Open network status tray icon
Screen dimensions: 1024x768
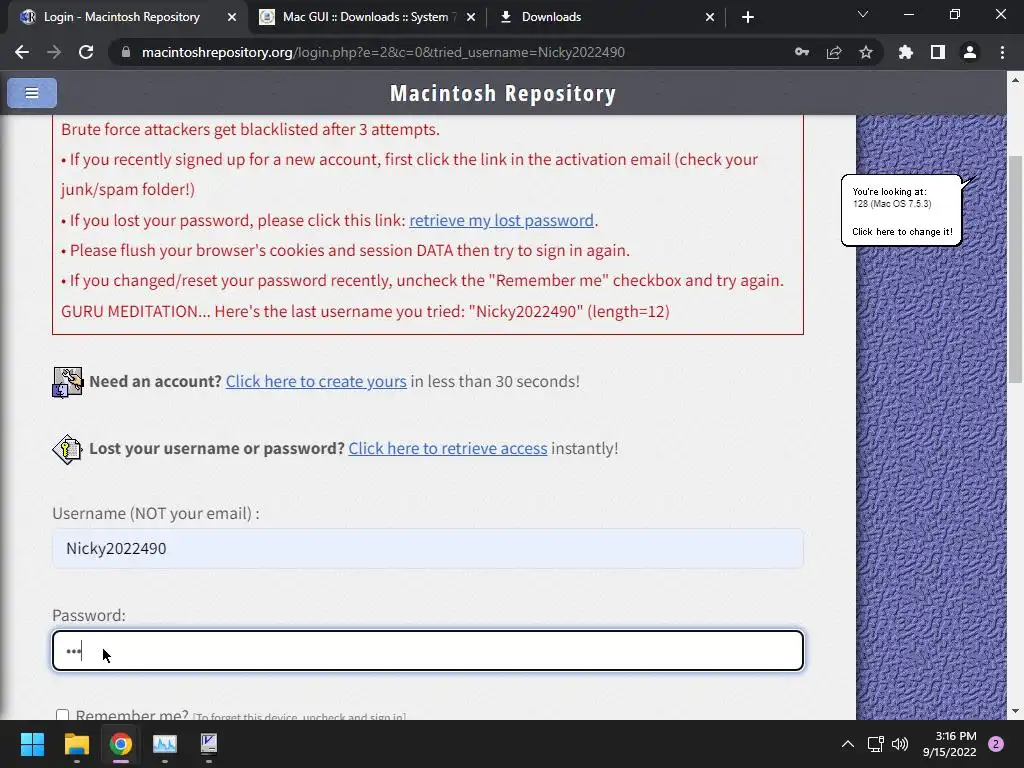(875, 744)
